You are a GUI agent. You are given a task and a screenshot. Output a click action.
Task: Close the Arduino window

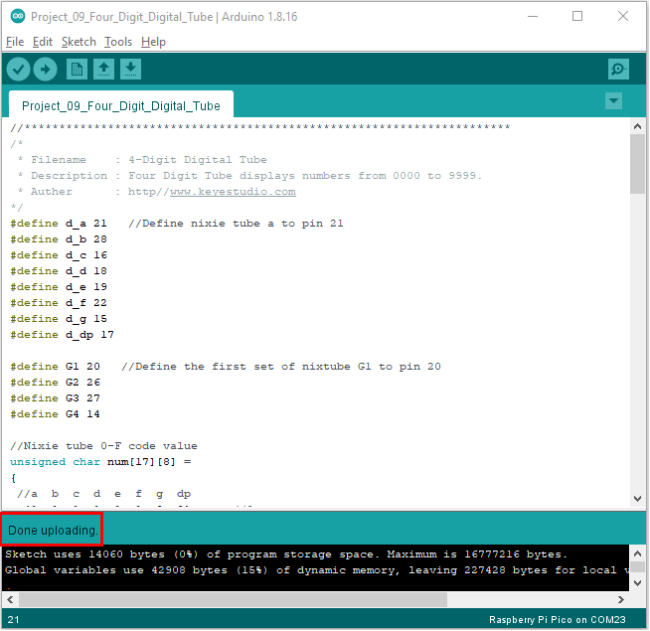point(623,17)
